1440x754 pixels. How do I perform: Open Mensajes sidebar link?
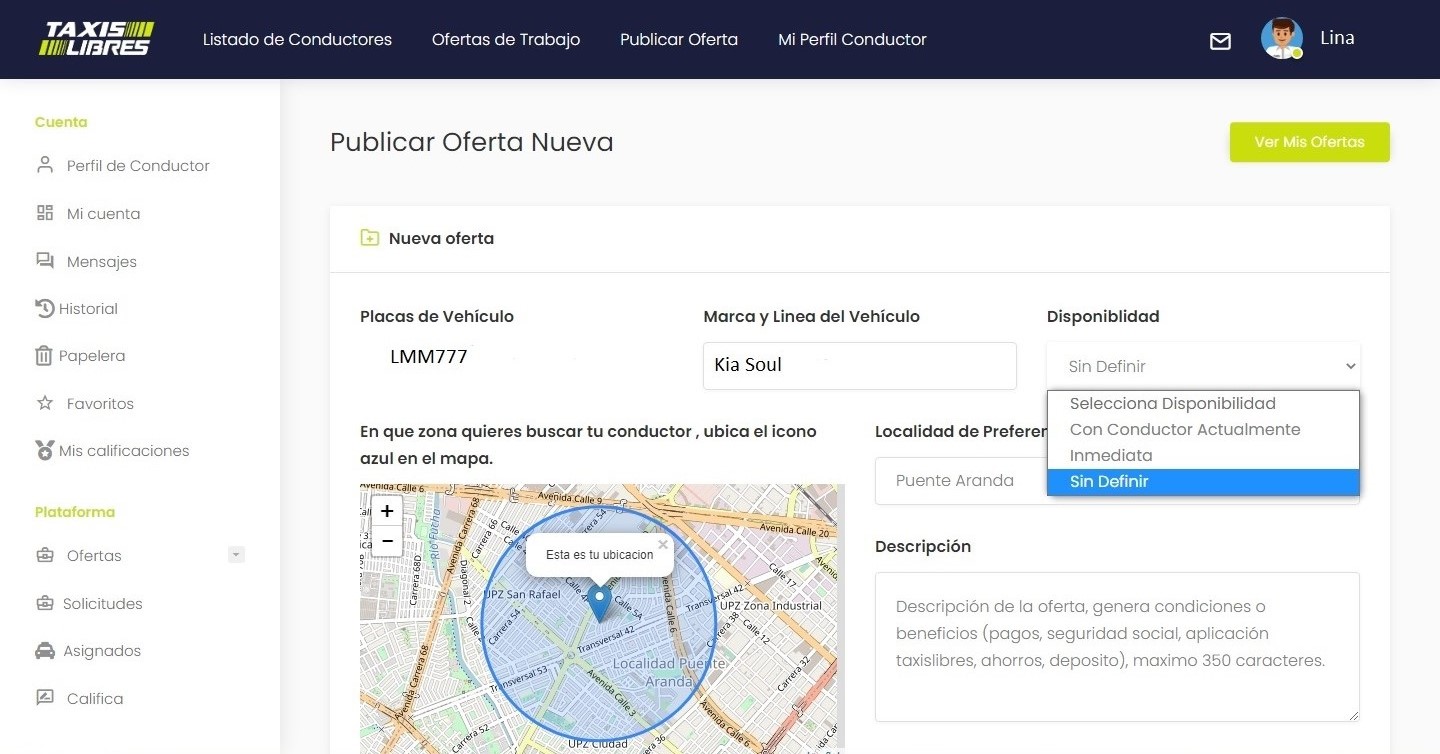pos(101,262)
